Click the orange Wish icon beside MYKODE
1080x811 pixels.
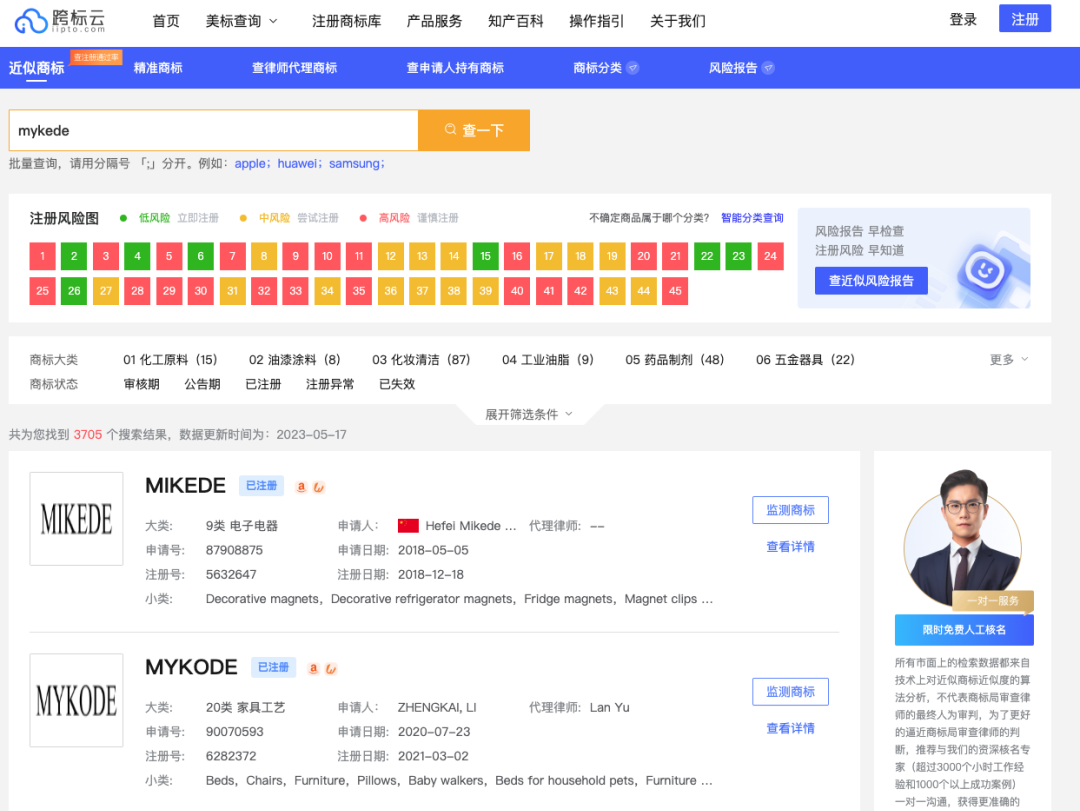click(x=331, y=668)
